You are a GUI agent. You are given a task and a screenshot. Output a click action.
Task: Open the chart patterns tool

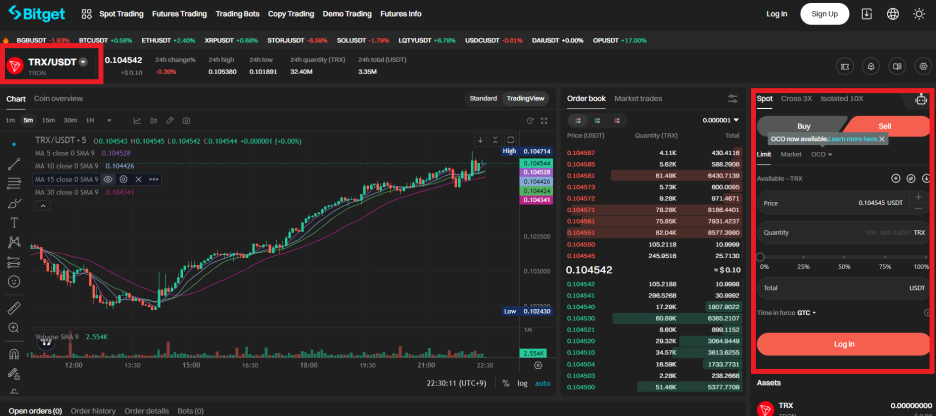pos(14,242)
